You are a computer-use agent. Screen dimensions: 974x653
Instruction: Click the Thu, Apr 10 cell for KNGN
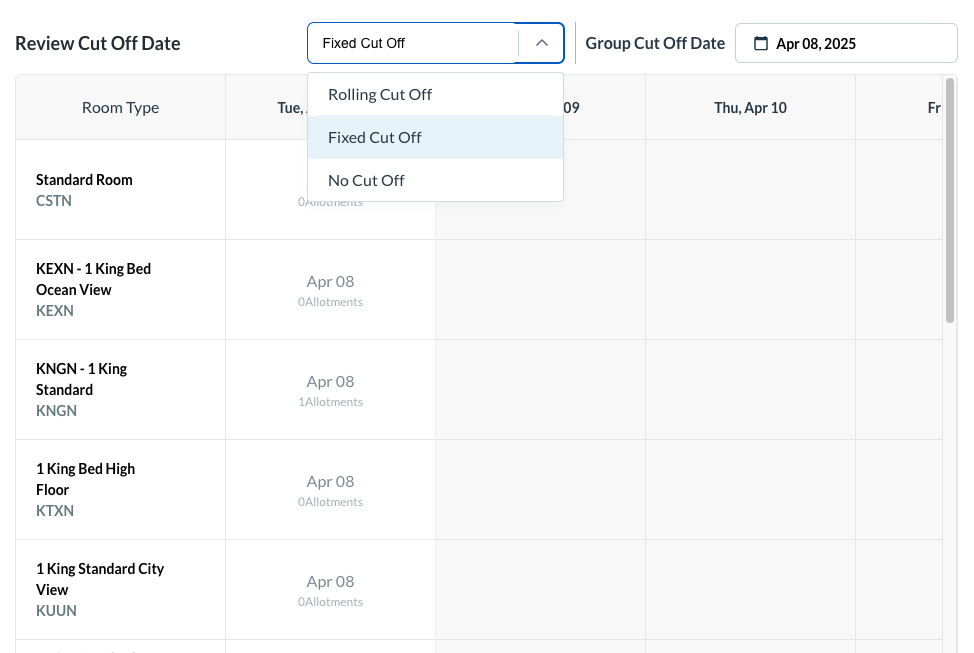pyautogui.click(x=750, y=390)
